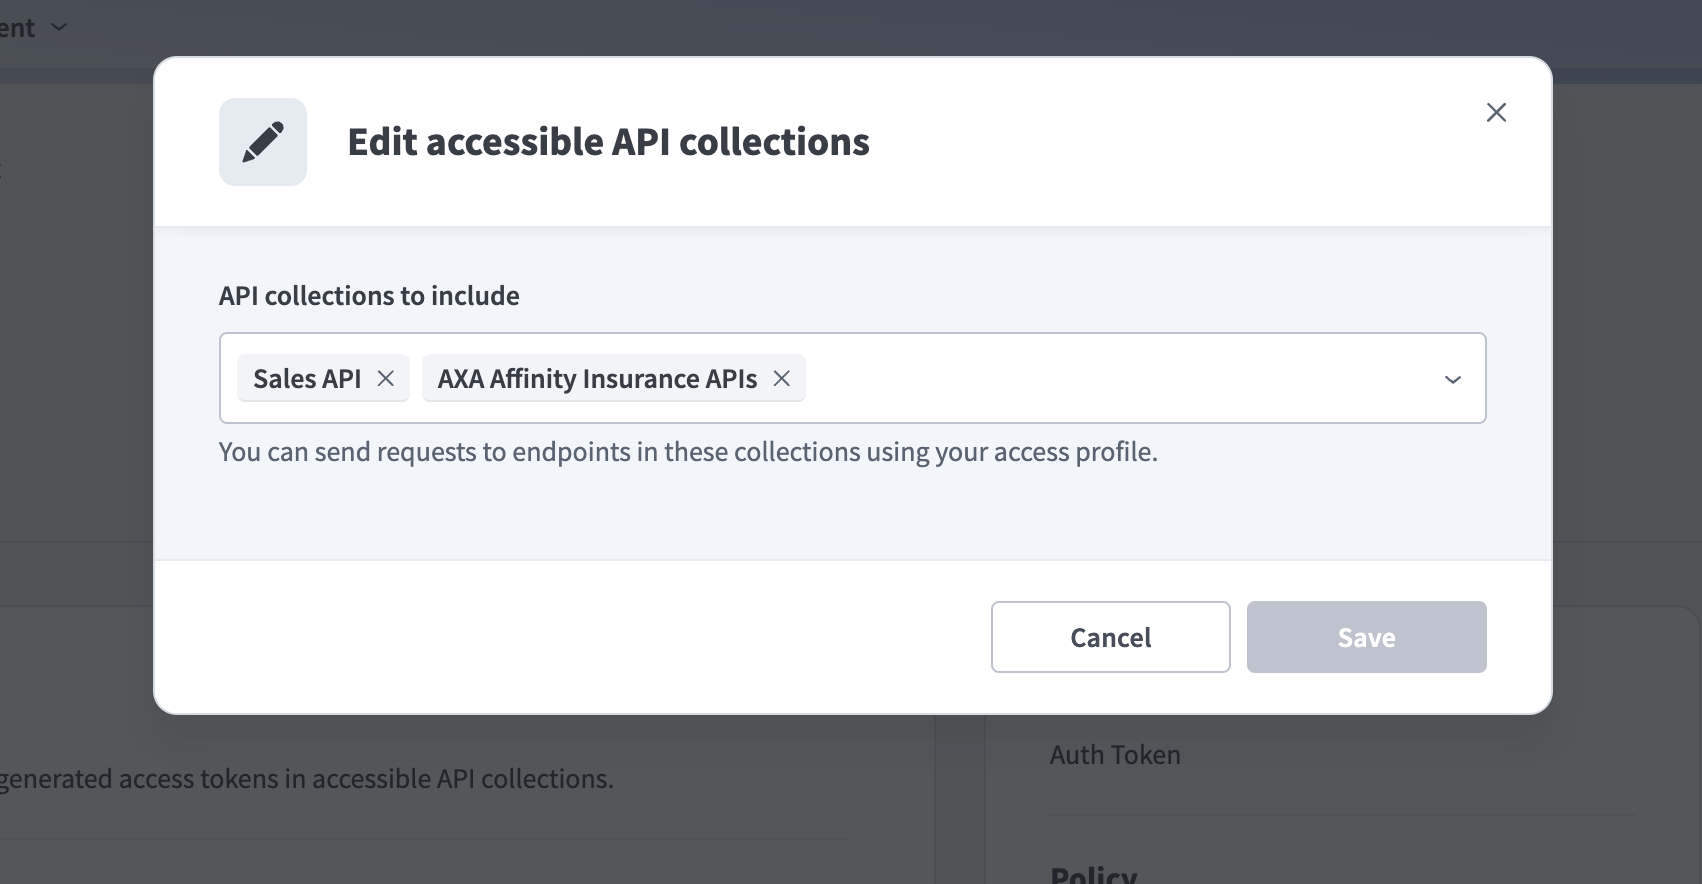Click the Policy heading in background page
This screenshot has width=1702, height=884.
[x=1093, y=876]
